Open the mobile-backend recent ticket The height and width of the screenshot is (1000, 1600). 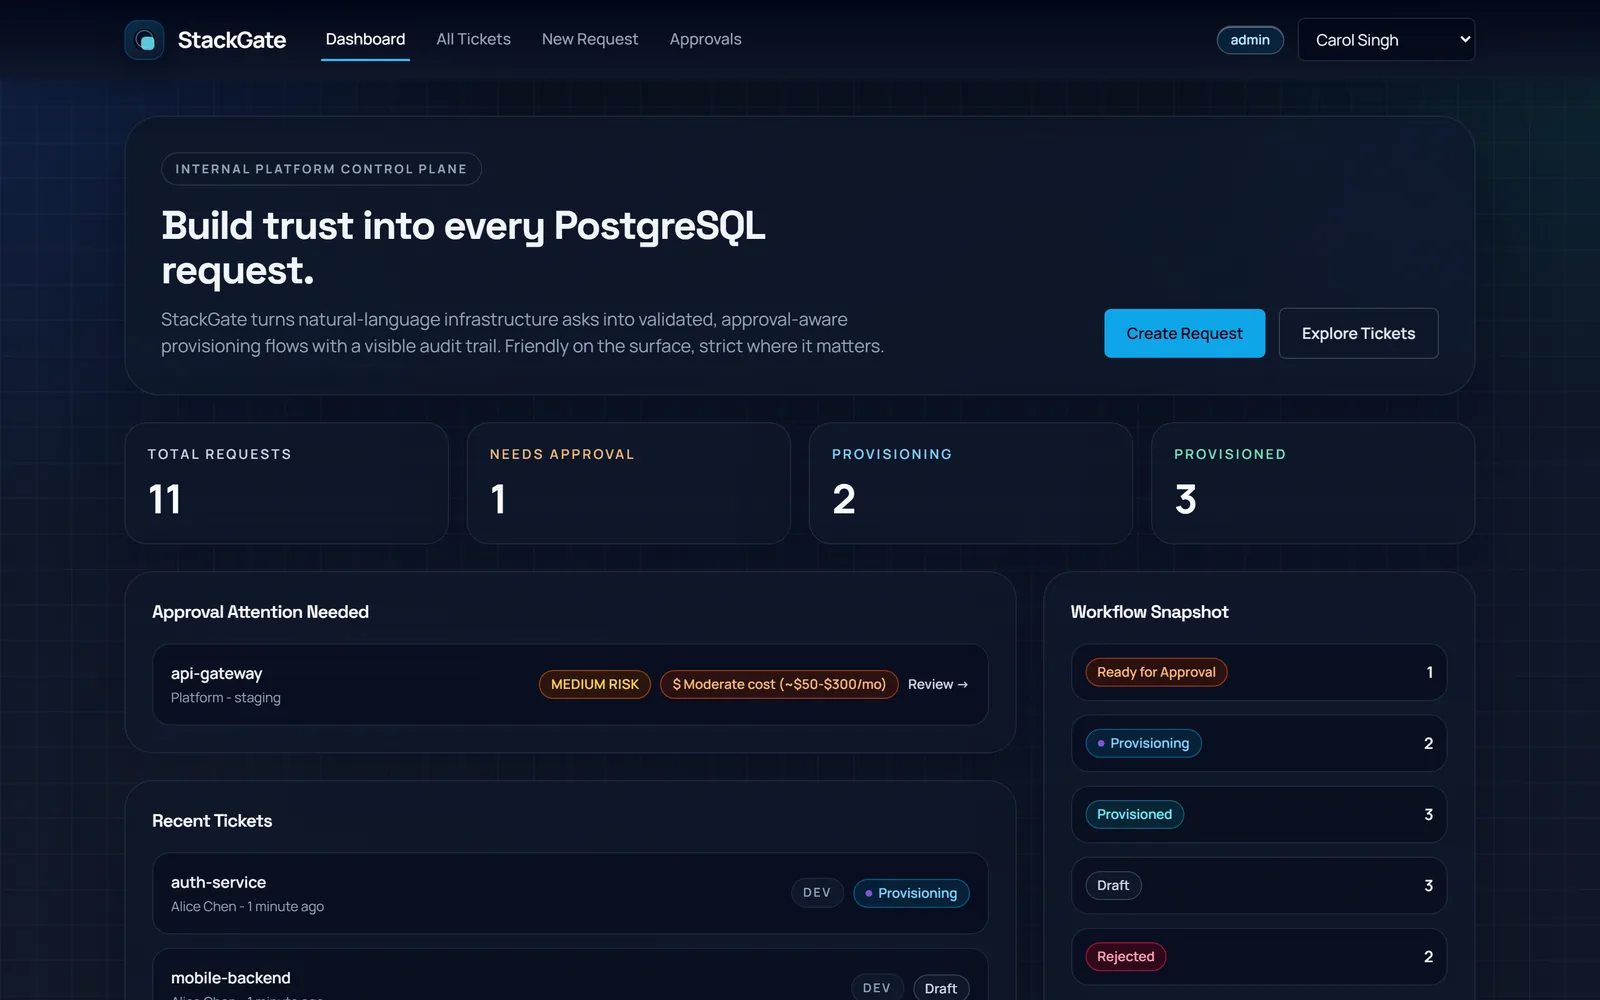pos(570,976)
